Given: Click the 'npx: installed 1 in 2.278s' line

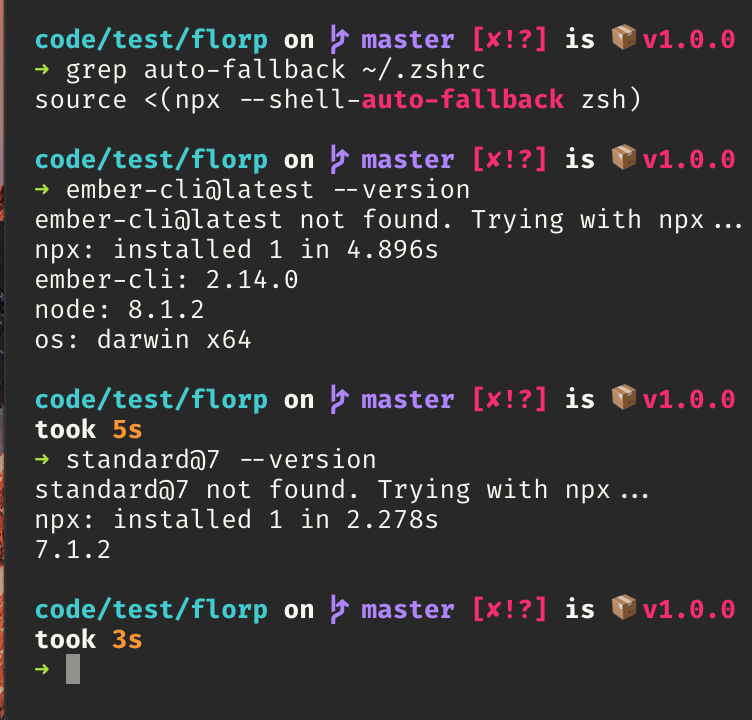Looking at the screenshot, I should pos(236,520).
